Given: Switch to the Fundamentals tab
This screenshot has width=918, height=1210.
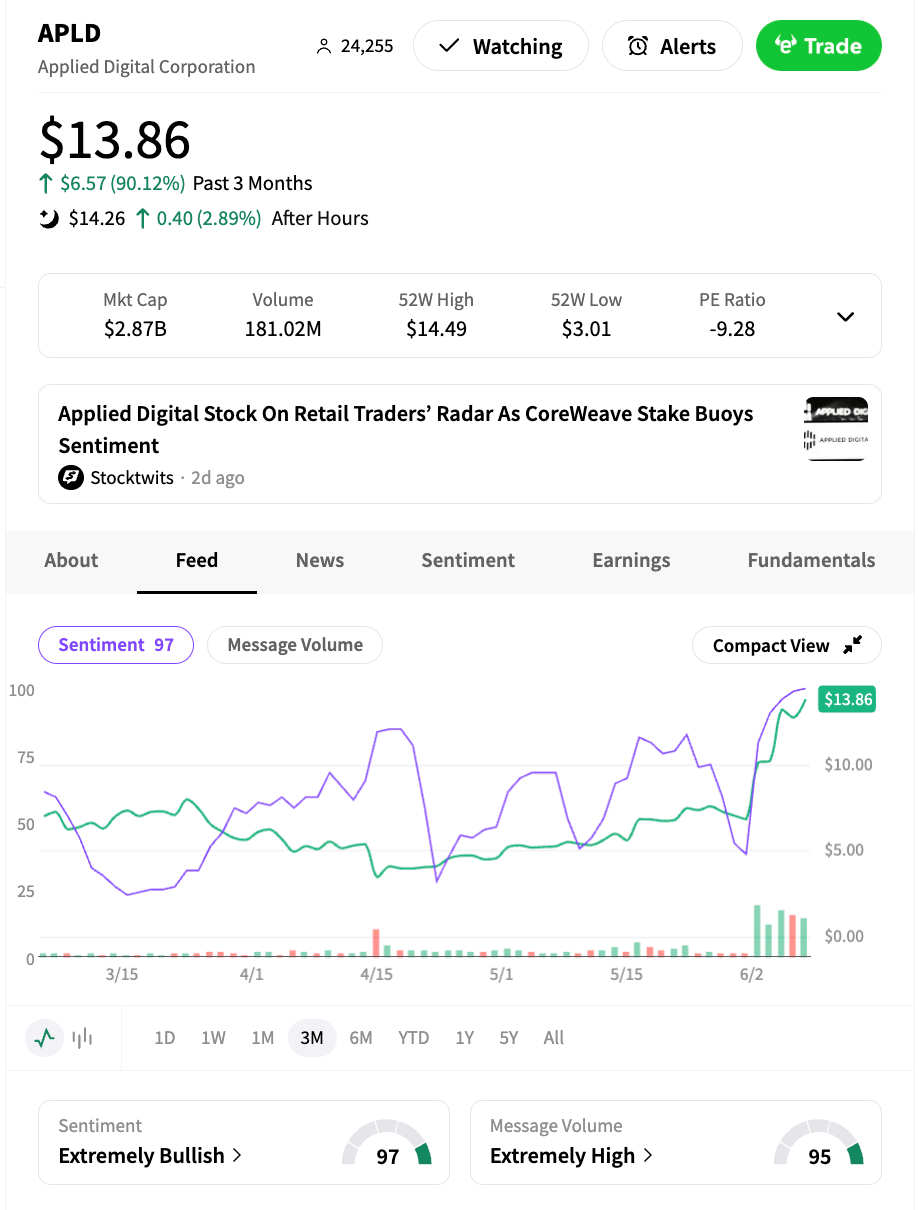Looking at the screenshot, I should [811, 561].
